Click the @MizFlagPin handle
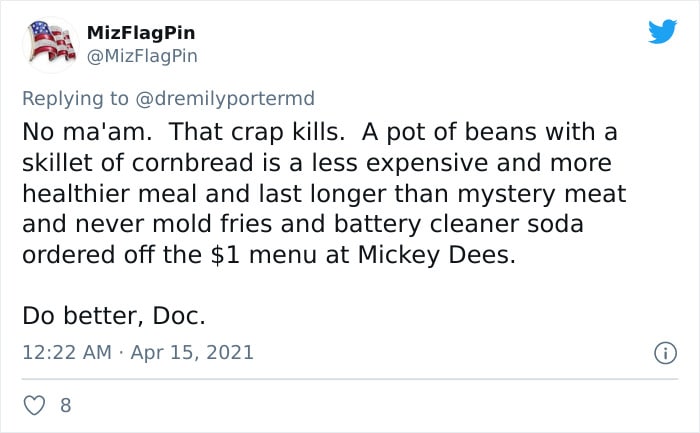Viewport: 700px width, 433px height. (x=142, y=56)
